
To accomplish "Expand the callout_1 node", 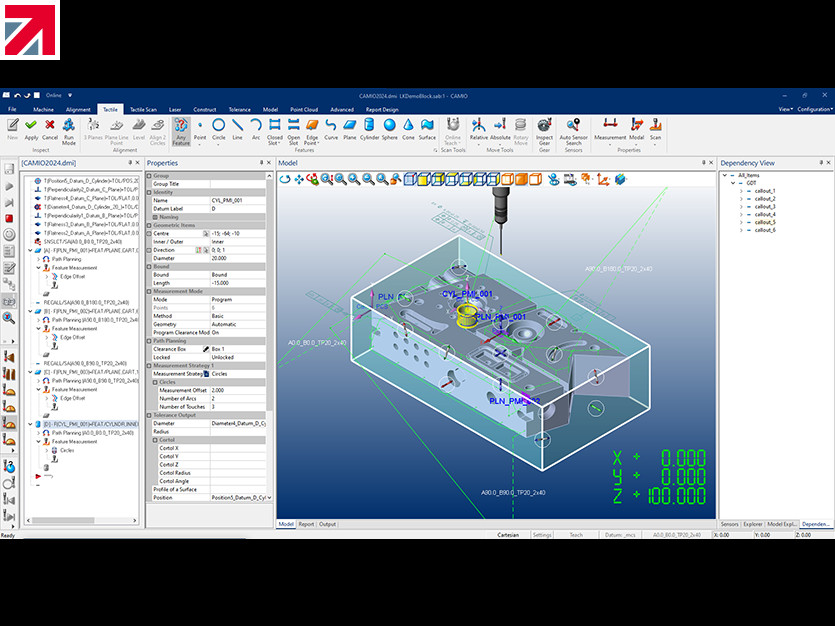I will pyautogui.click(x=741, y=191).
